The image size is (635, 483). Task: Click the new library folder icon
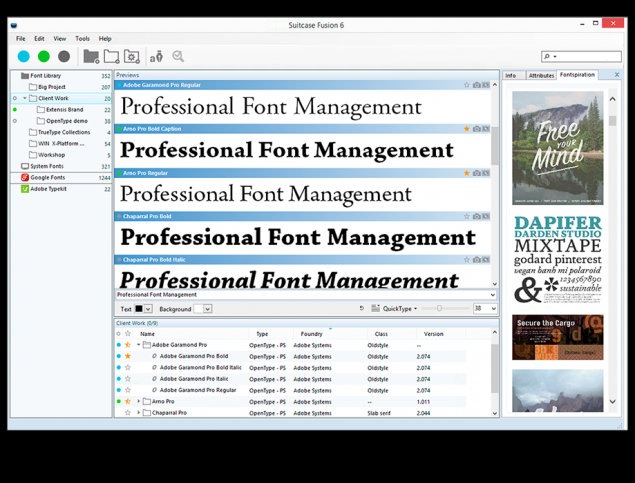point(91,57)
